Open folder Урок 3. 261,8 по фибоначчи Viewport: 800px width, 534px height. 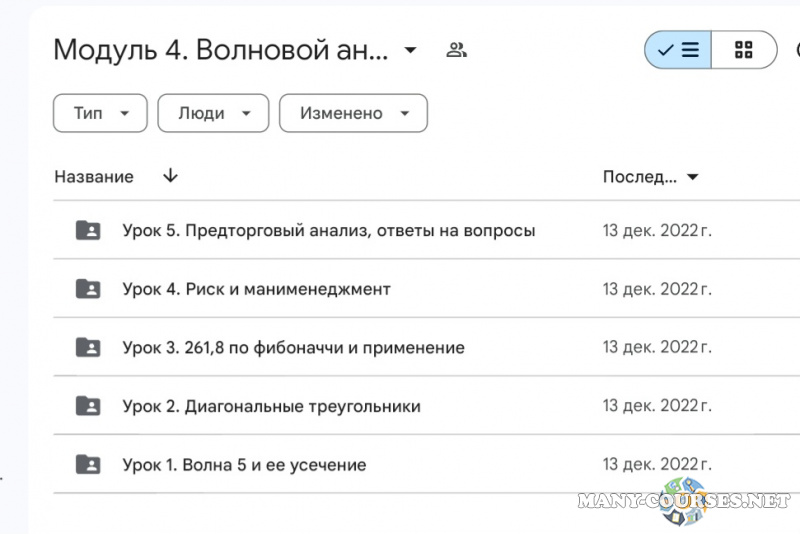(293, 348)
